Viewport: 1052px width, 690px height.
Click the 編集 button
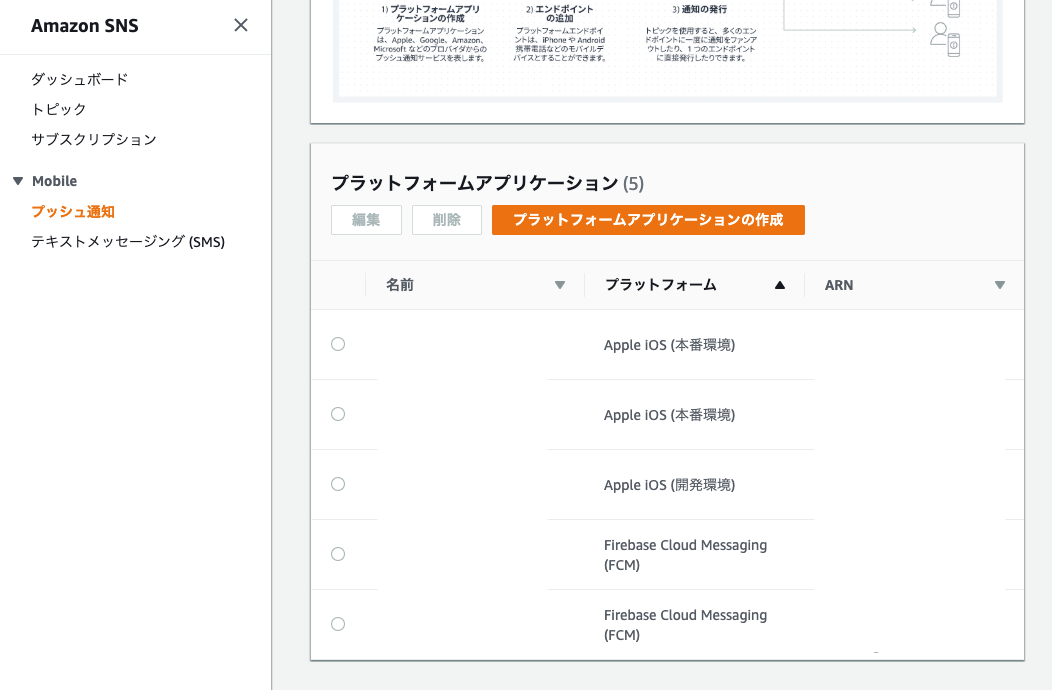(366, 220)
